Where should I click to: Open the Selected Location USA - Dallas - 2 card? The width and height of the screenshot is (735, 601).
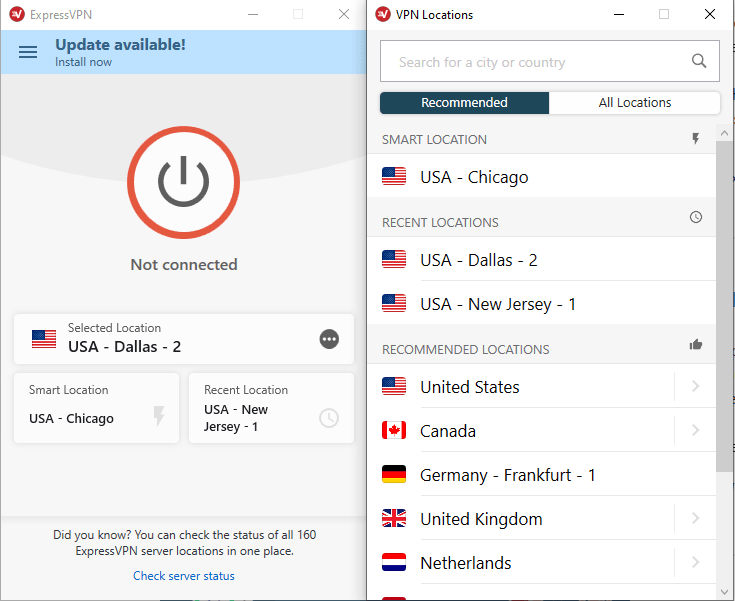click(184, 339)
